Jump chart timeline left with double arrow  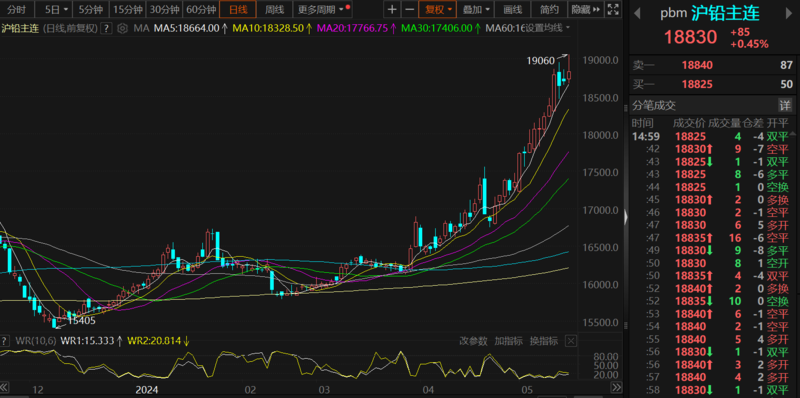click(5, 387)
